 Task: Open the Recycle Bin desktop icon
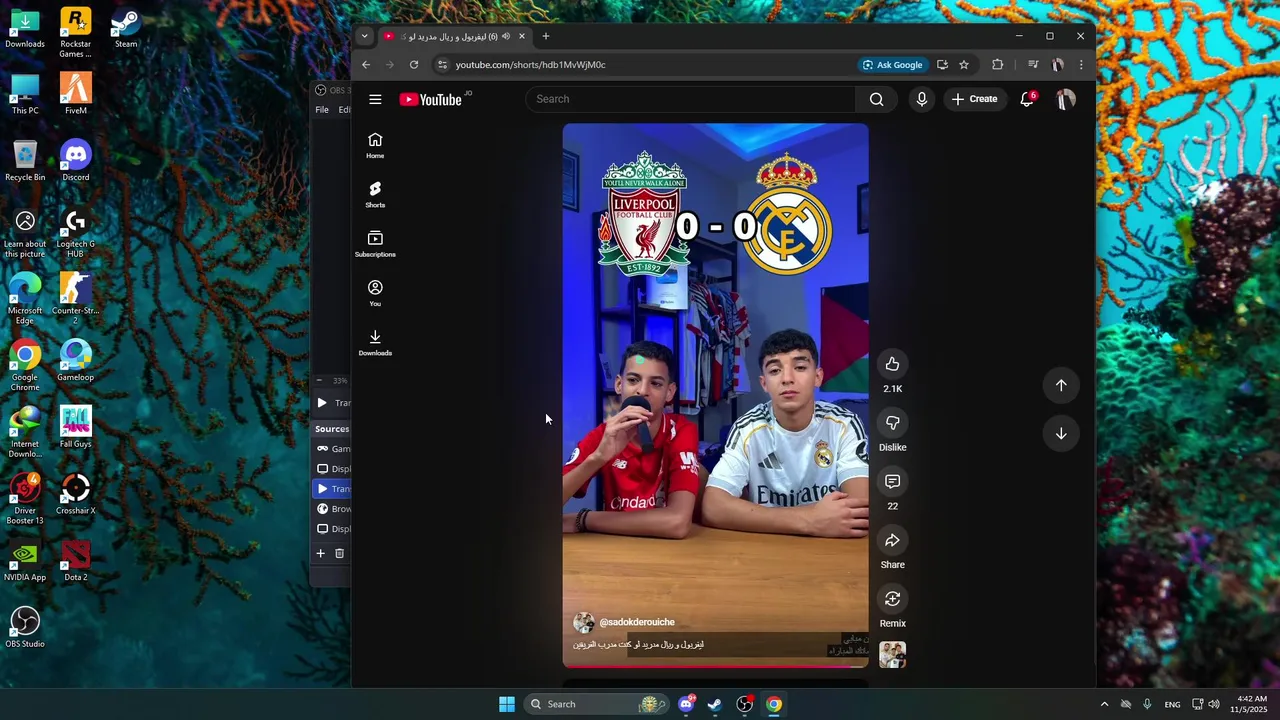pos(25,161)
